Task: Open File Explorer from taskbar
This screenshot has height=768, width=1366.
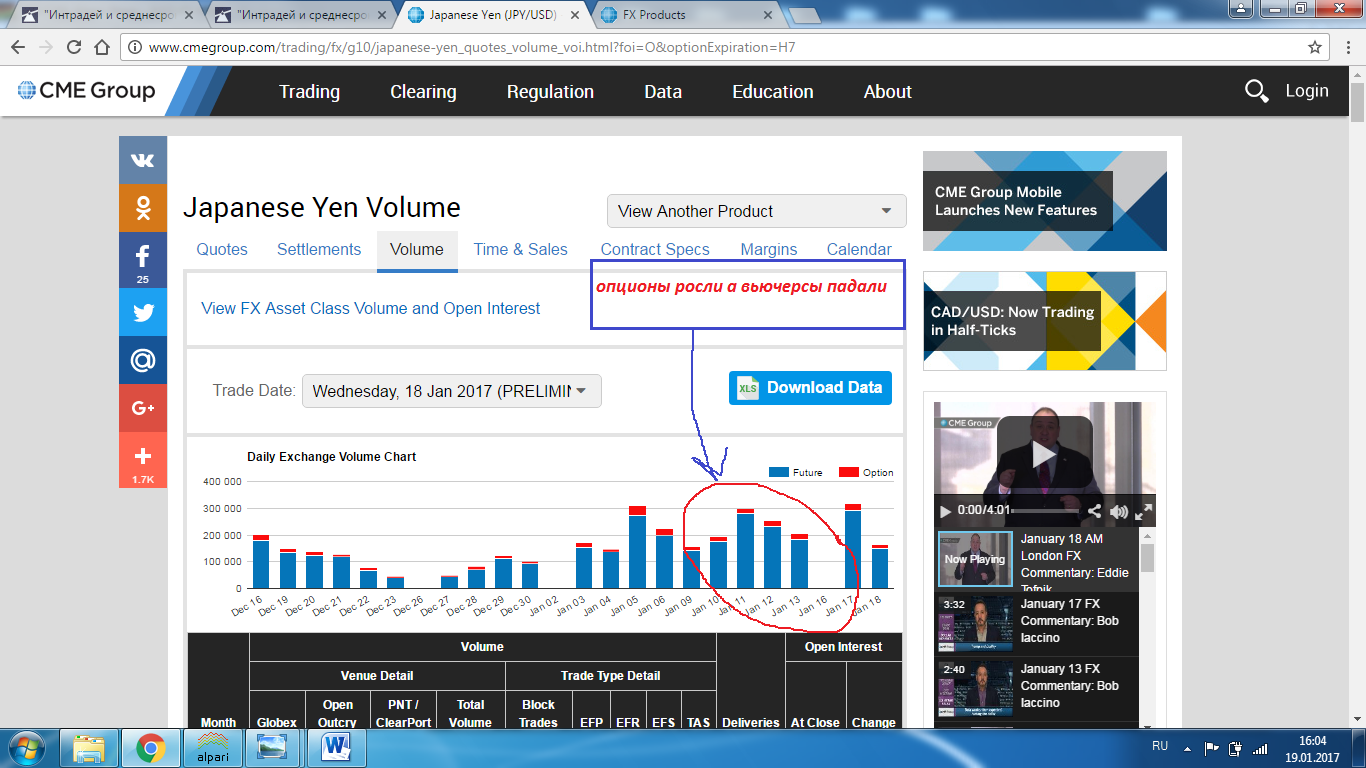Action: pos(90,746)
